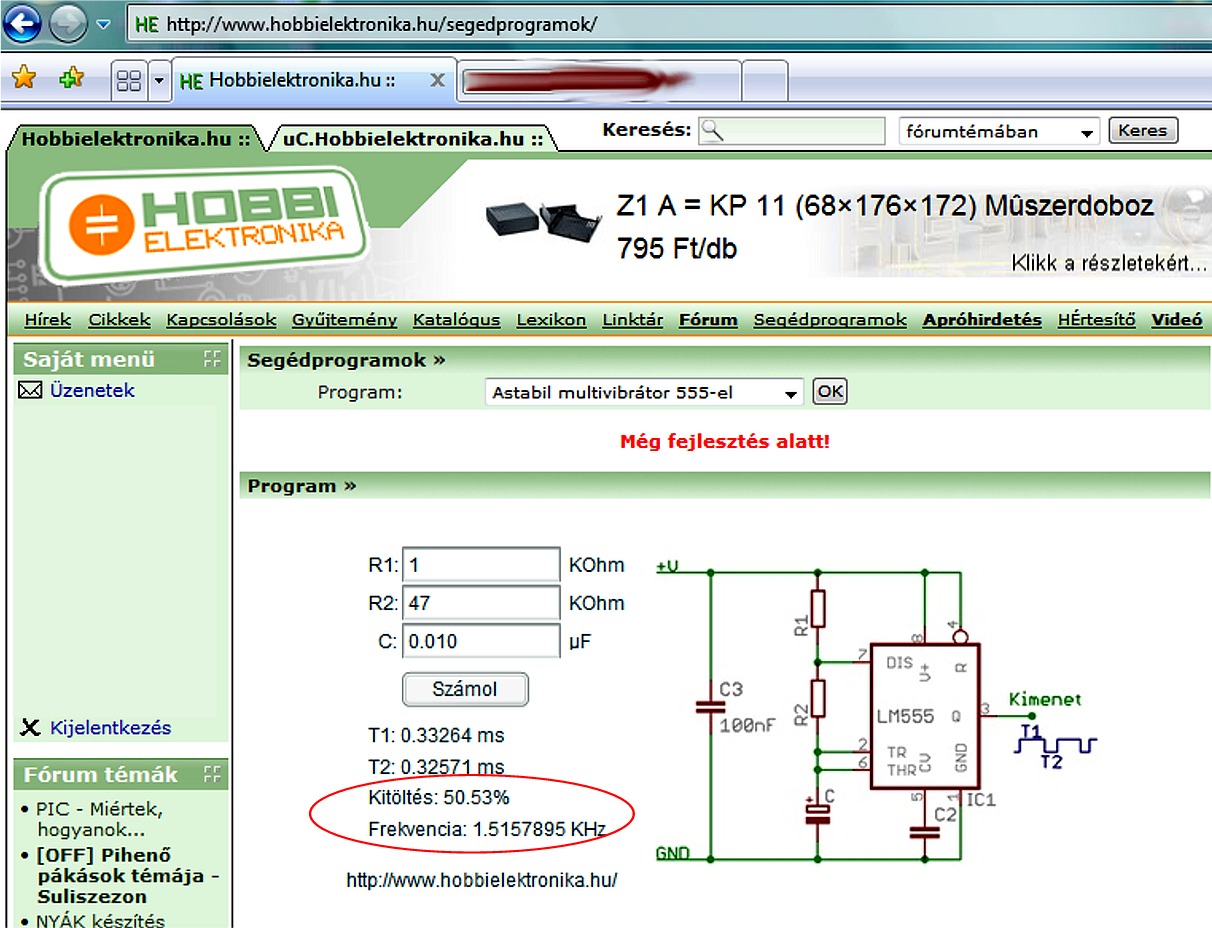
Task: Click the R1 resistance input field
Action: pyautogui.click(x=481, y=565)
